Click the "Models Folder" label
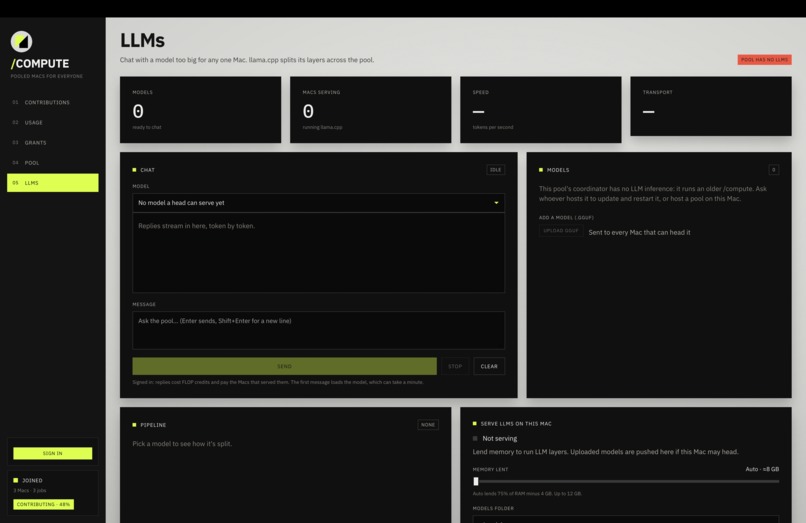Viewport: 806px width, 523px height. (x=493, y=508)
